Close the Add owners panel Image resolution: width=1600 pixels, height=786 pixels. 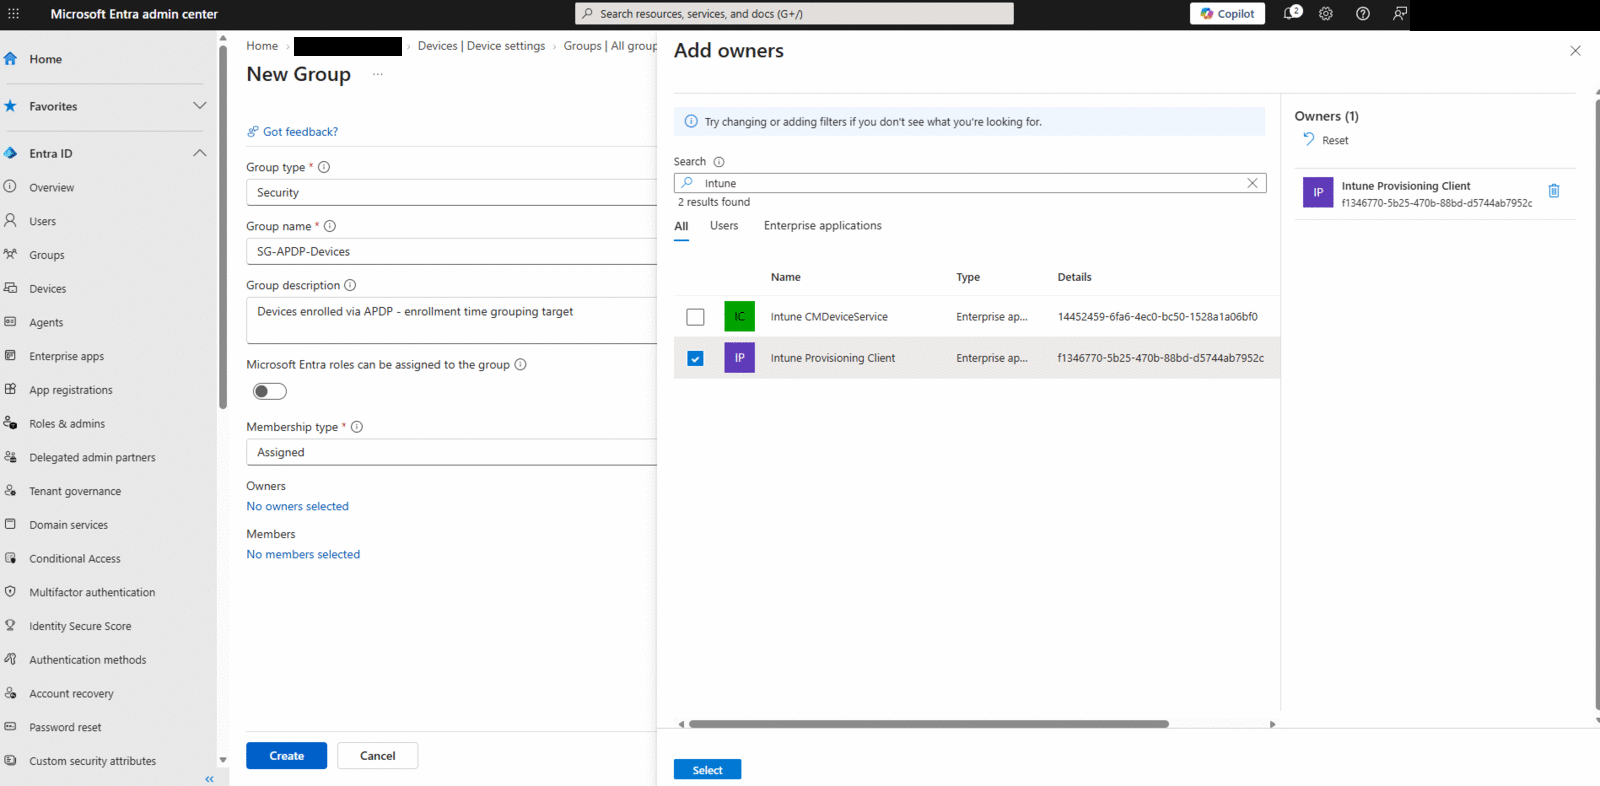click(x=1575, y=51)
